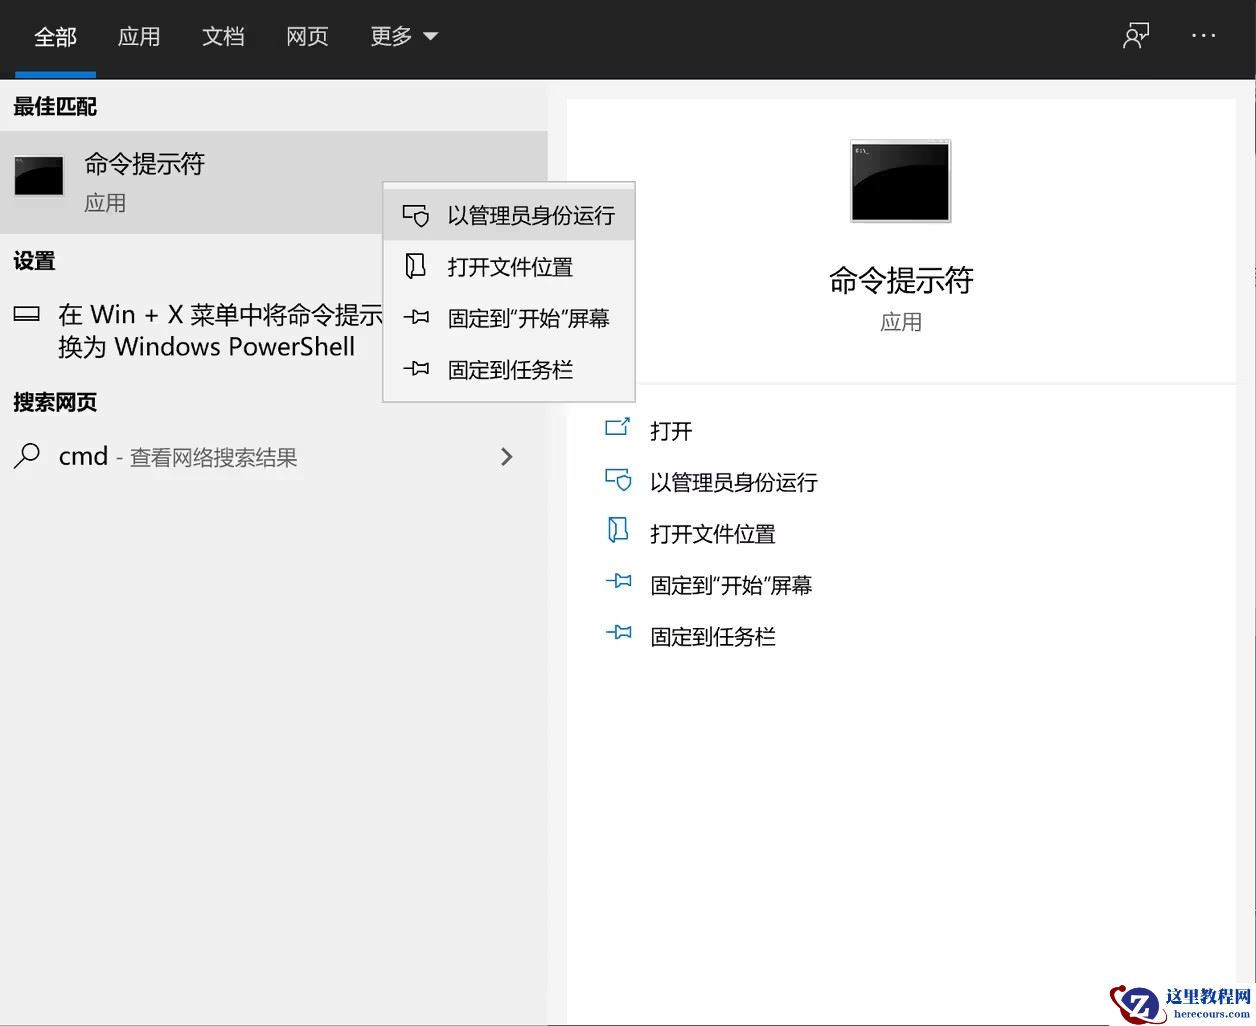Expand the 更多 dropdown in the top bar
Viewport: 1256px width, 1026px height.
404,35
